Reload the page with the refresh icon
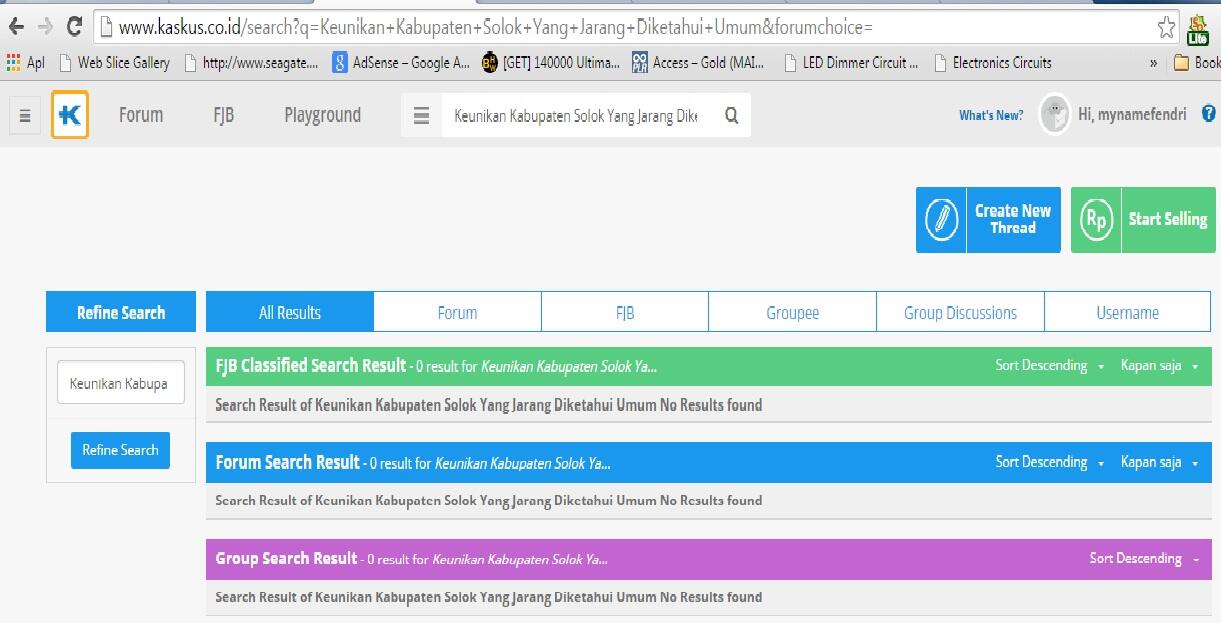This screenshot has width=1221, height=623. (74, 27)
